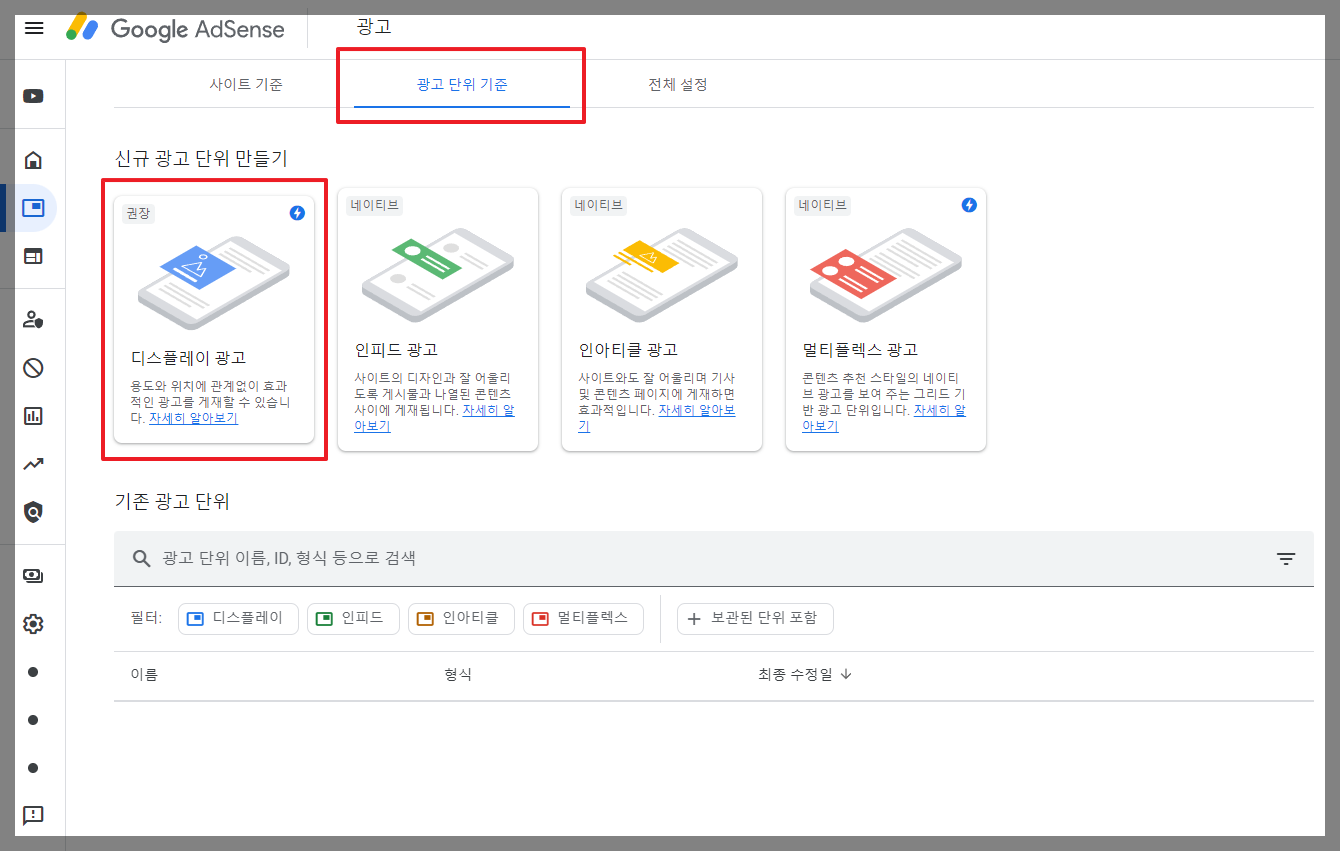The width and height of the screenshot is (1340, 851).
Task: Expand the navigation hamburger menu
Action: (x=33, y=28)
